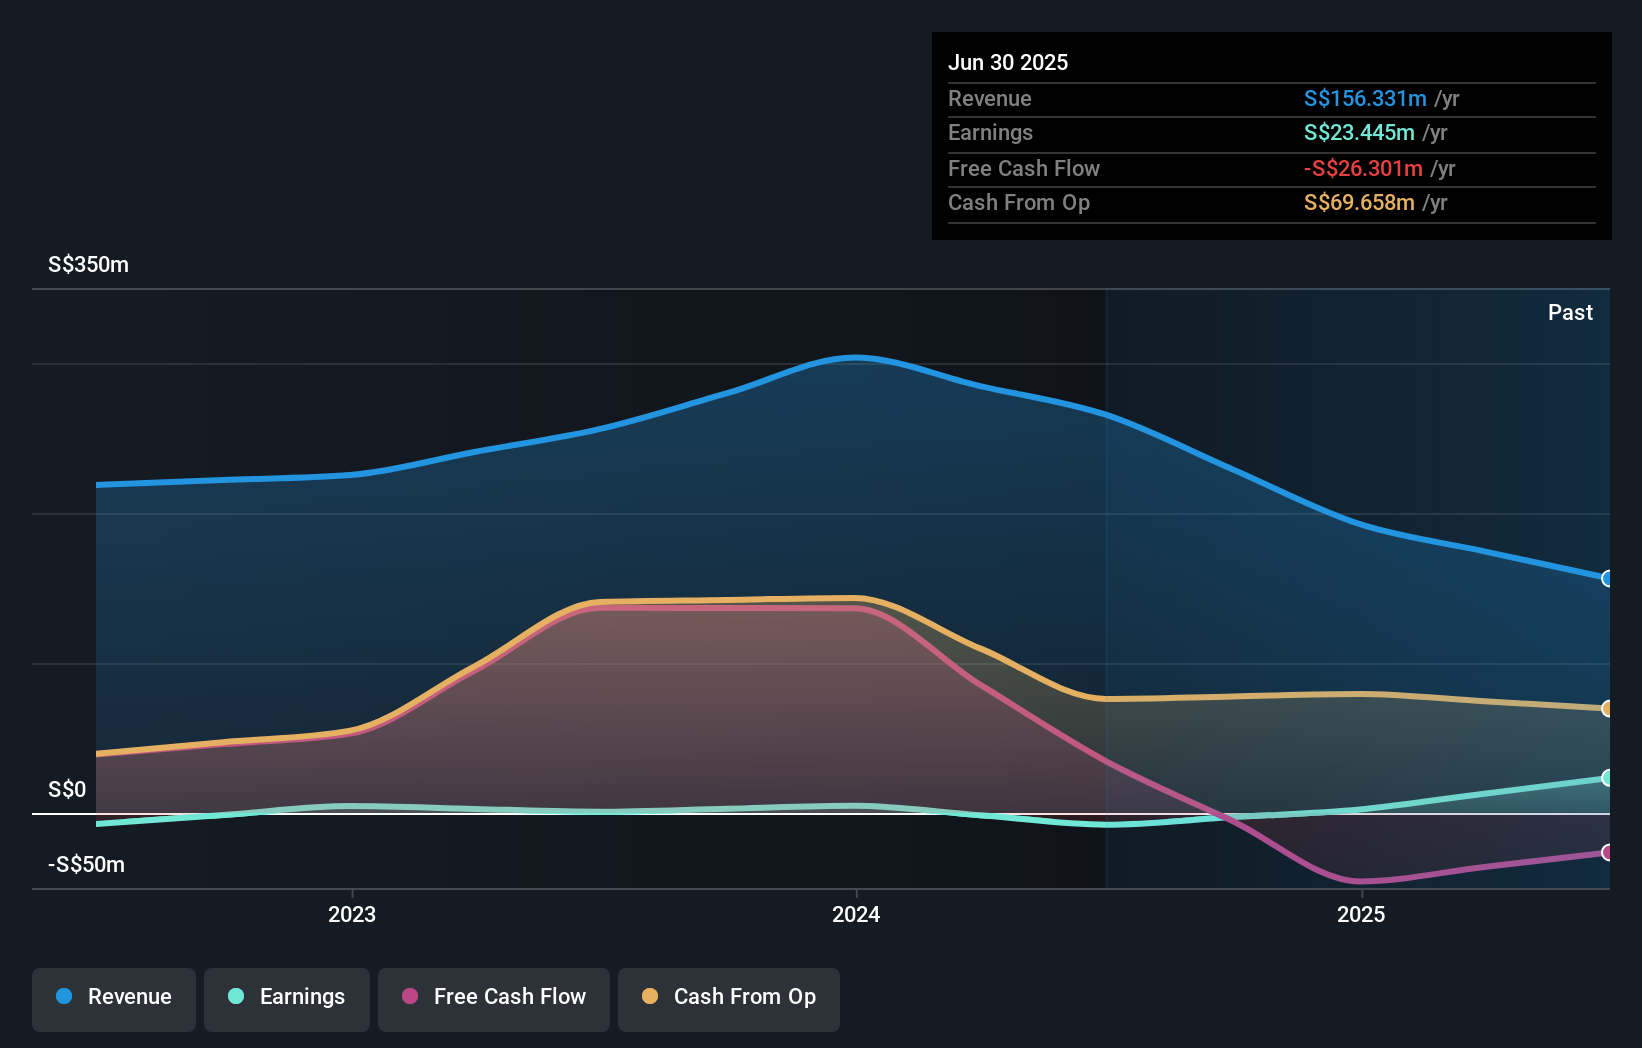The width and height of the screenshot is (1642, 1048).
Task: Toggle the Revenue series in the legend
Action: 114,997
